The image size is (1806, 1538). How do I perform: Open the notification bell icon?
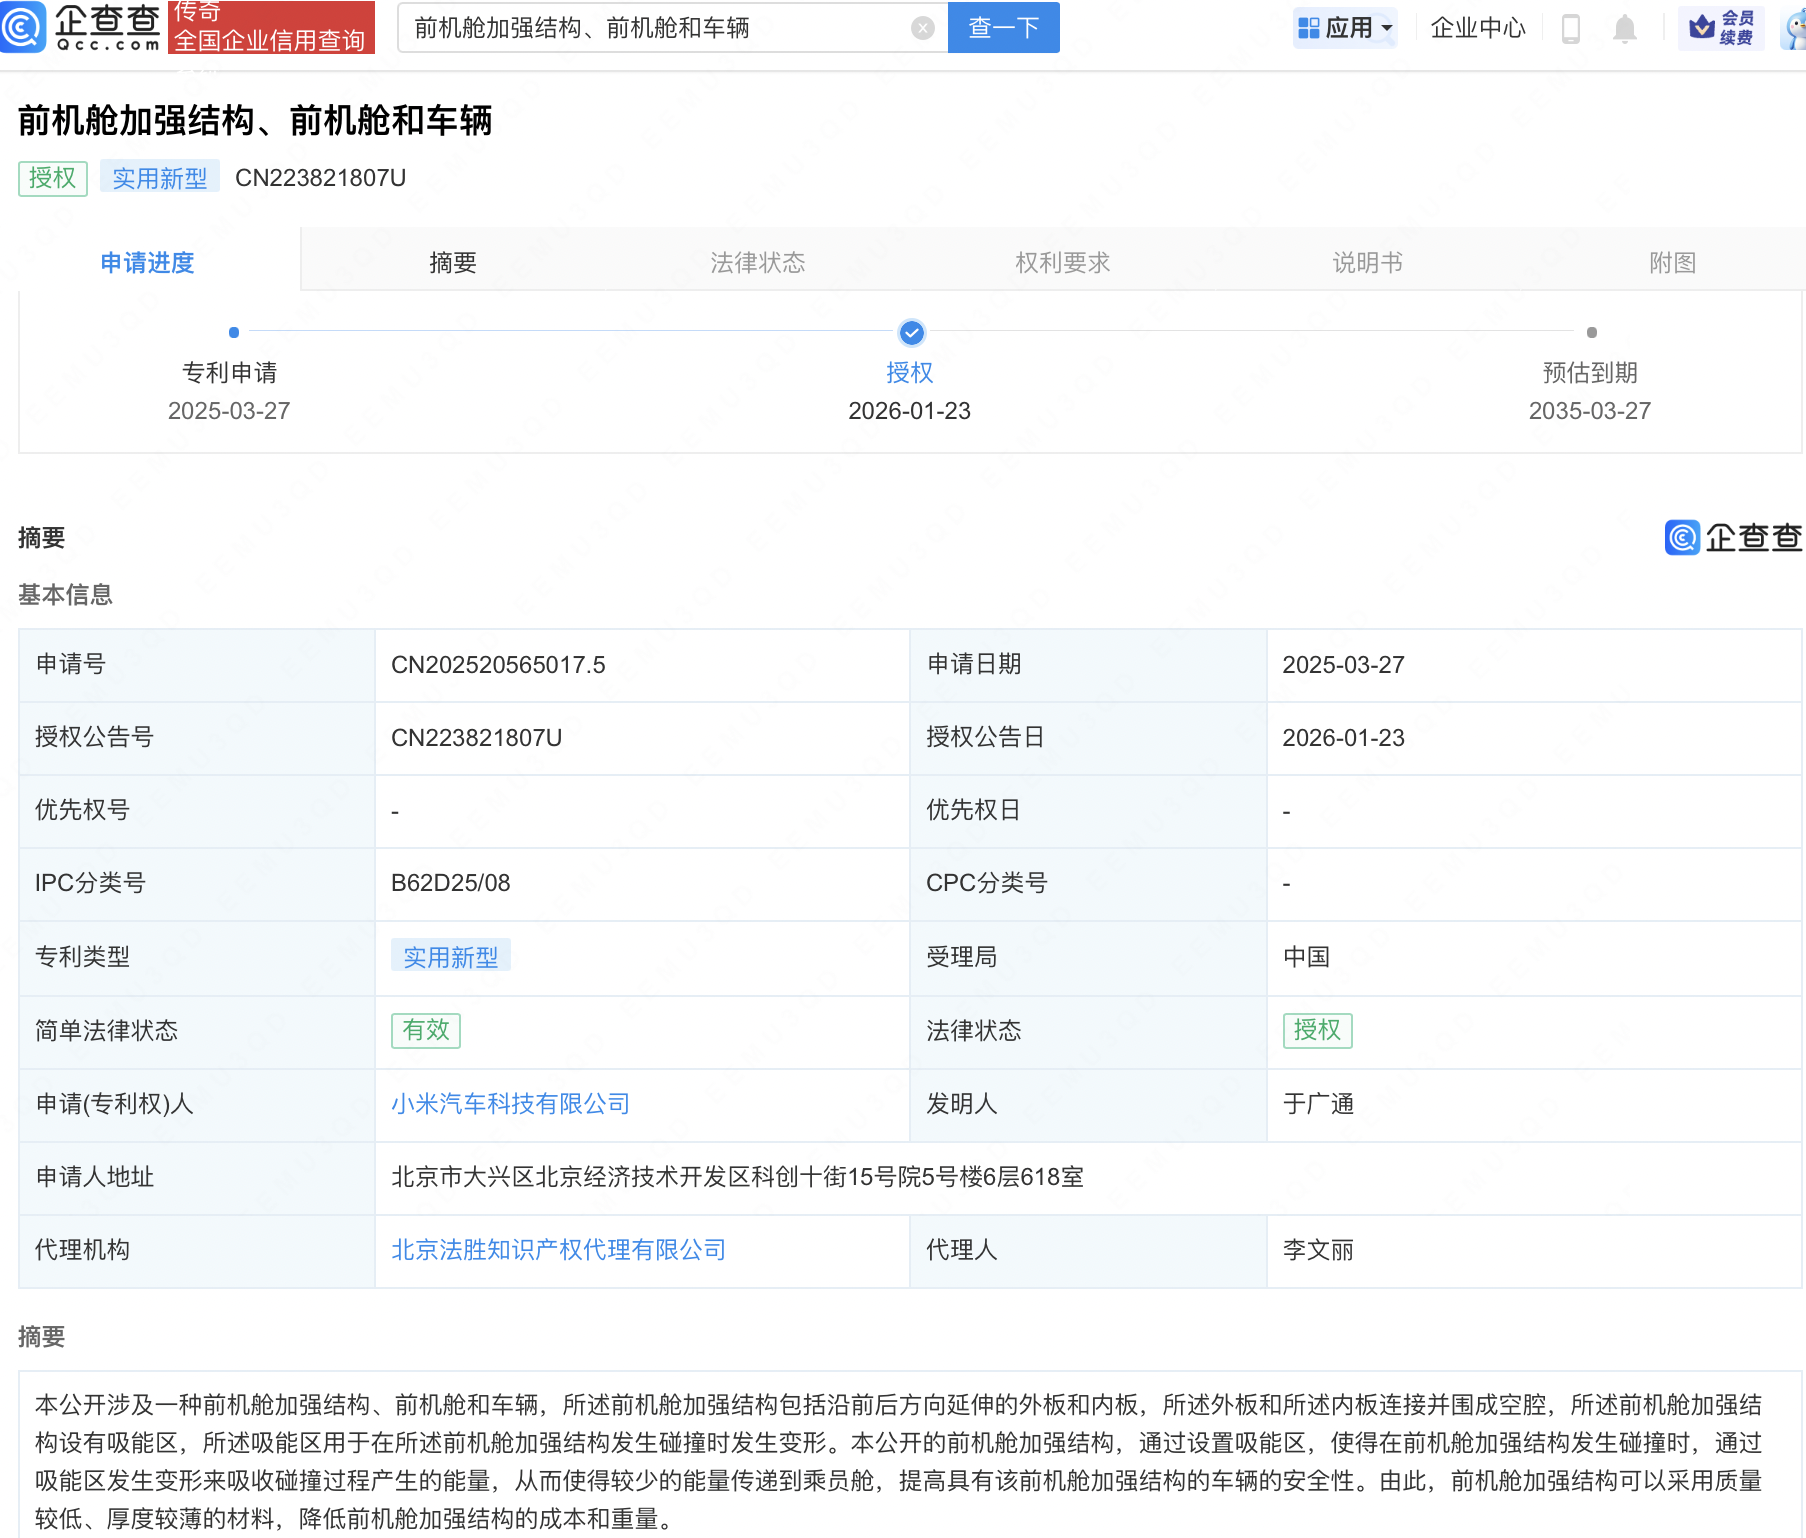tap(1624, 27)
